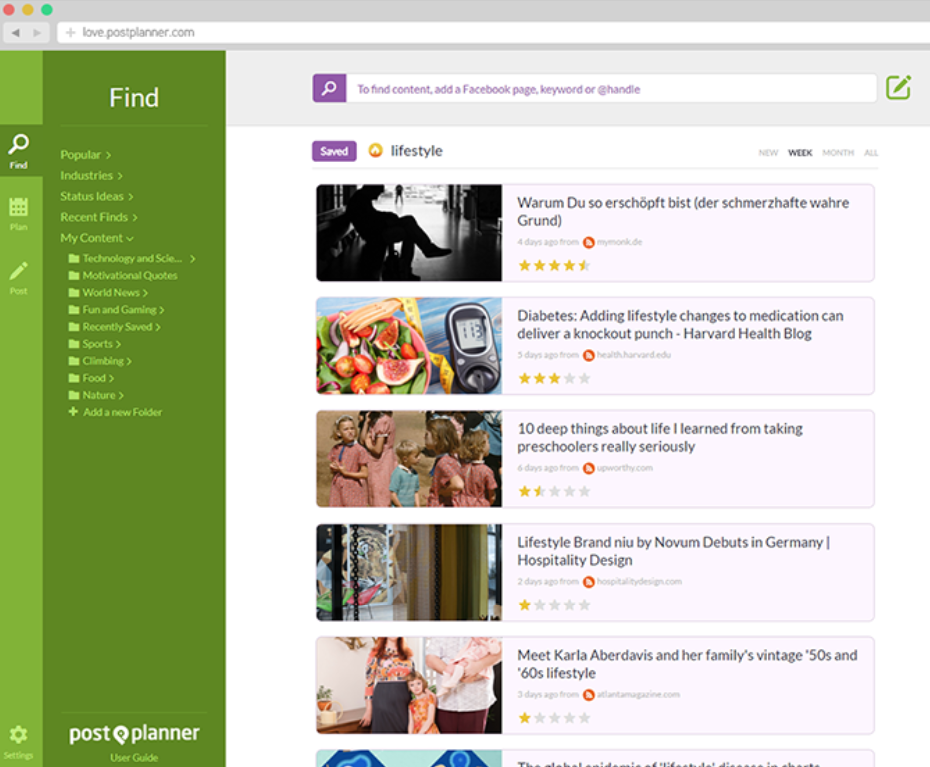This screenshot has width=930, height=767.
Task: Rate the Diabetes article five stars
Action: [x=585, y=379]
